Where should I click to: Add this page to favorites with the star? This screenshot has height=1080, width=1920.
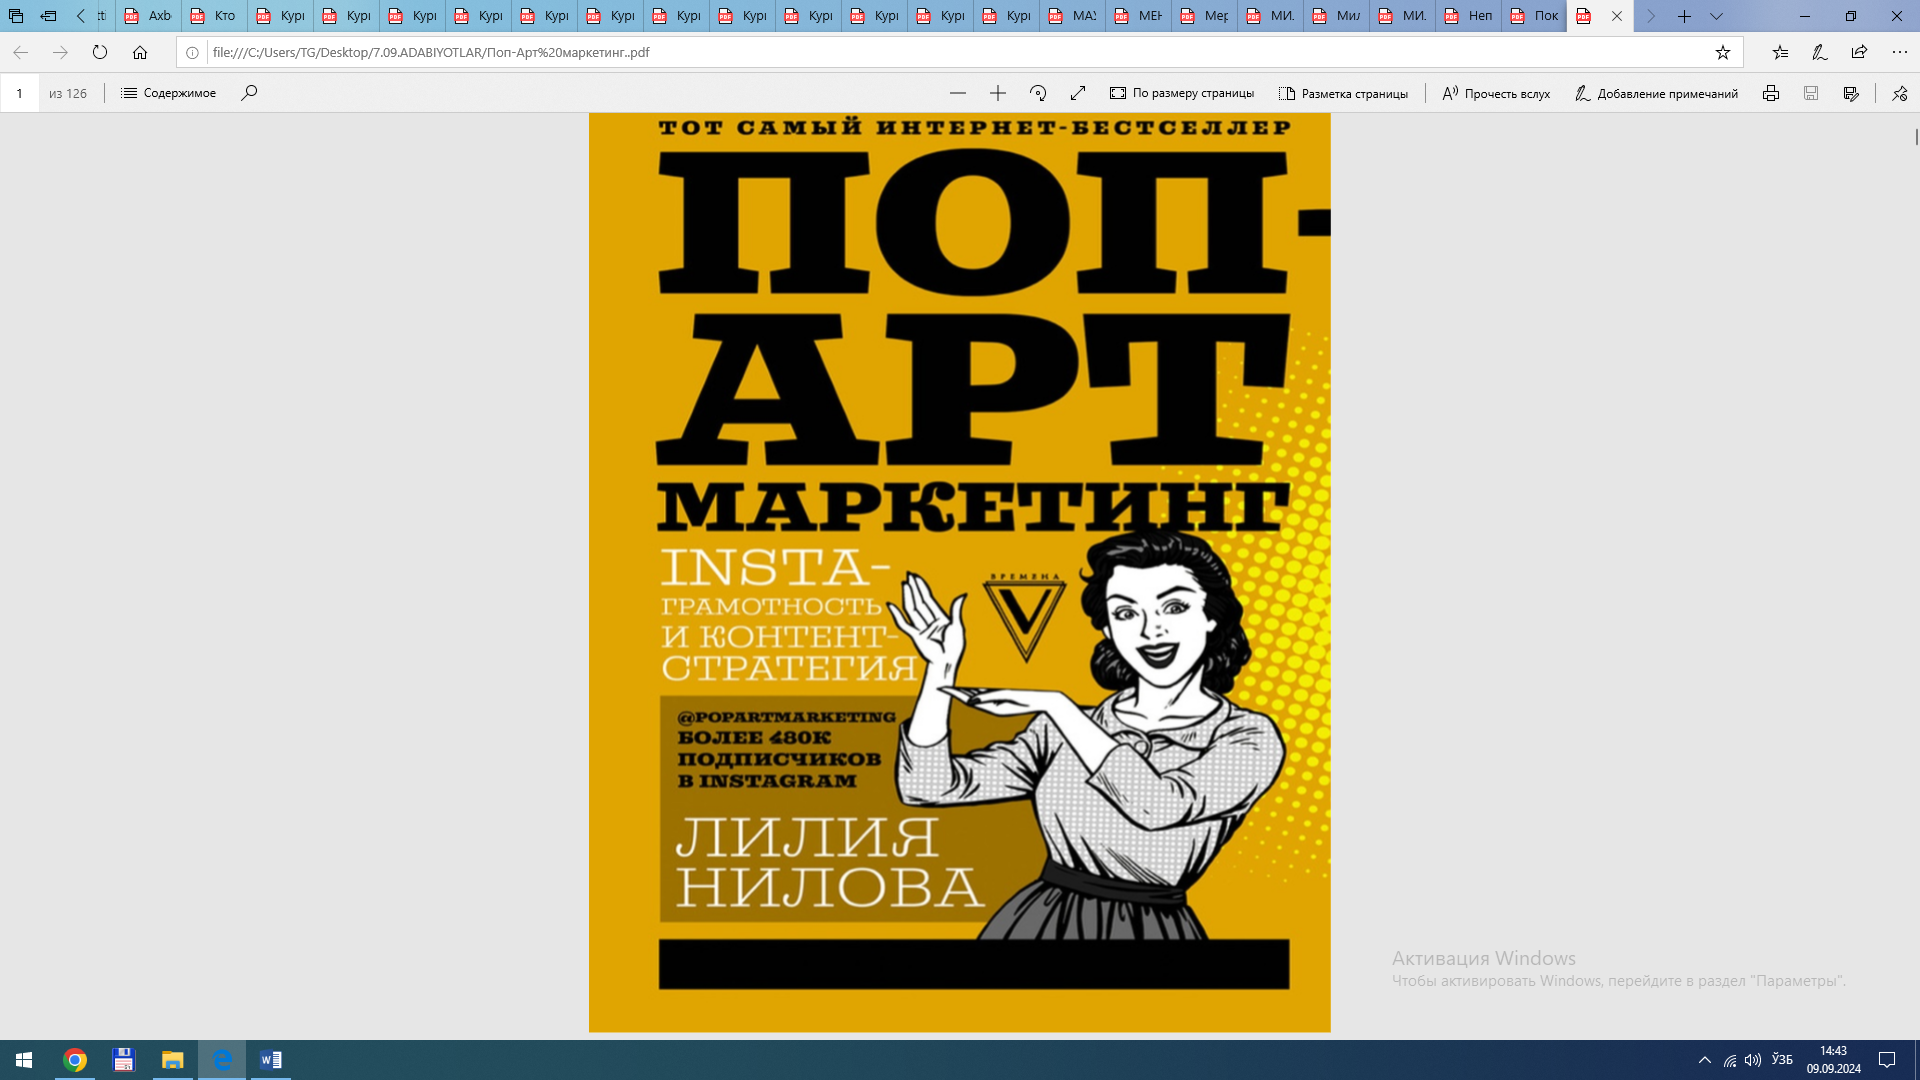(x=1723, y=52)
